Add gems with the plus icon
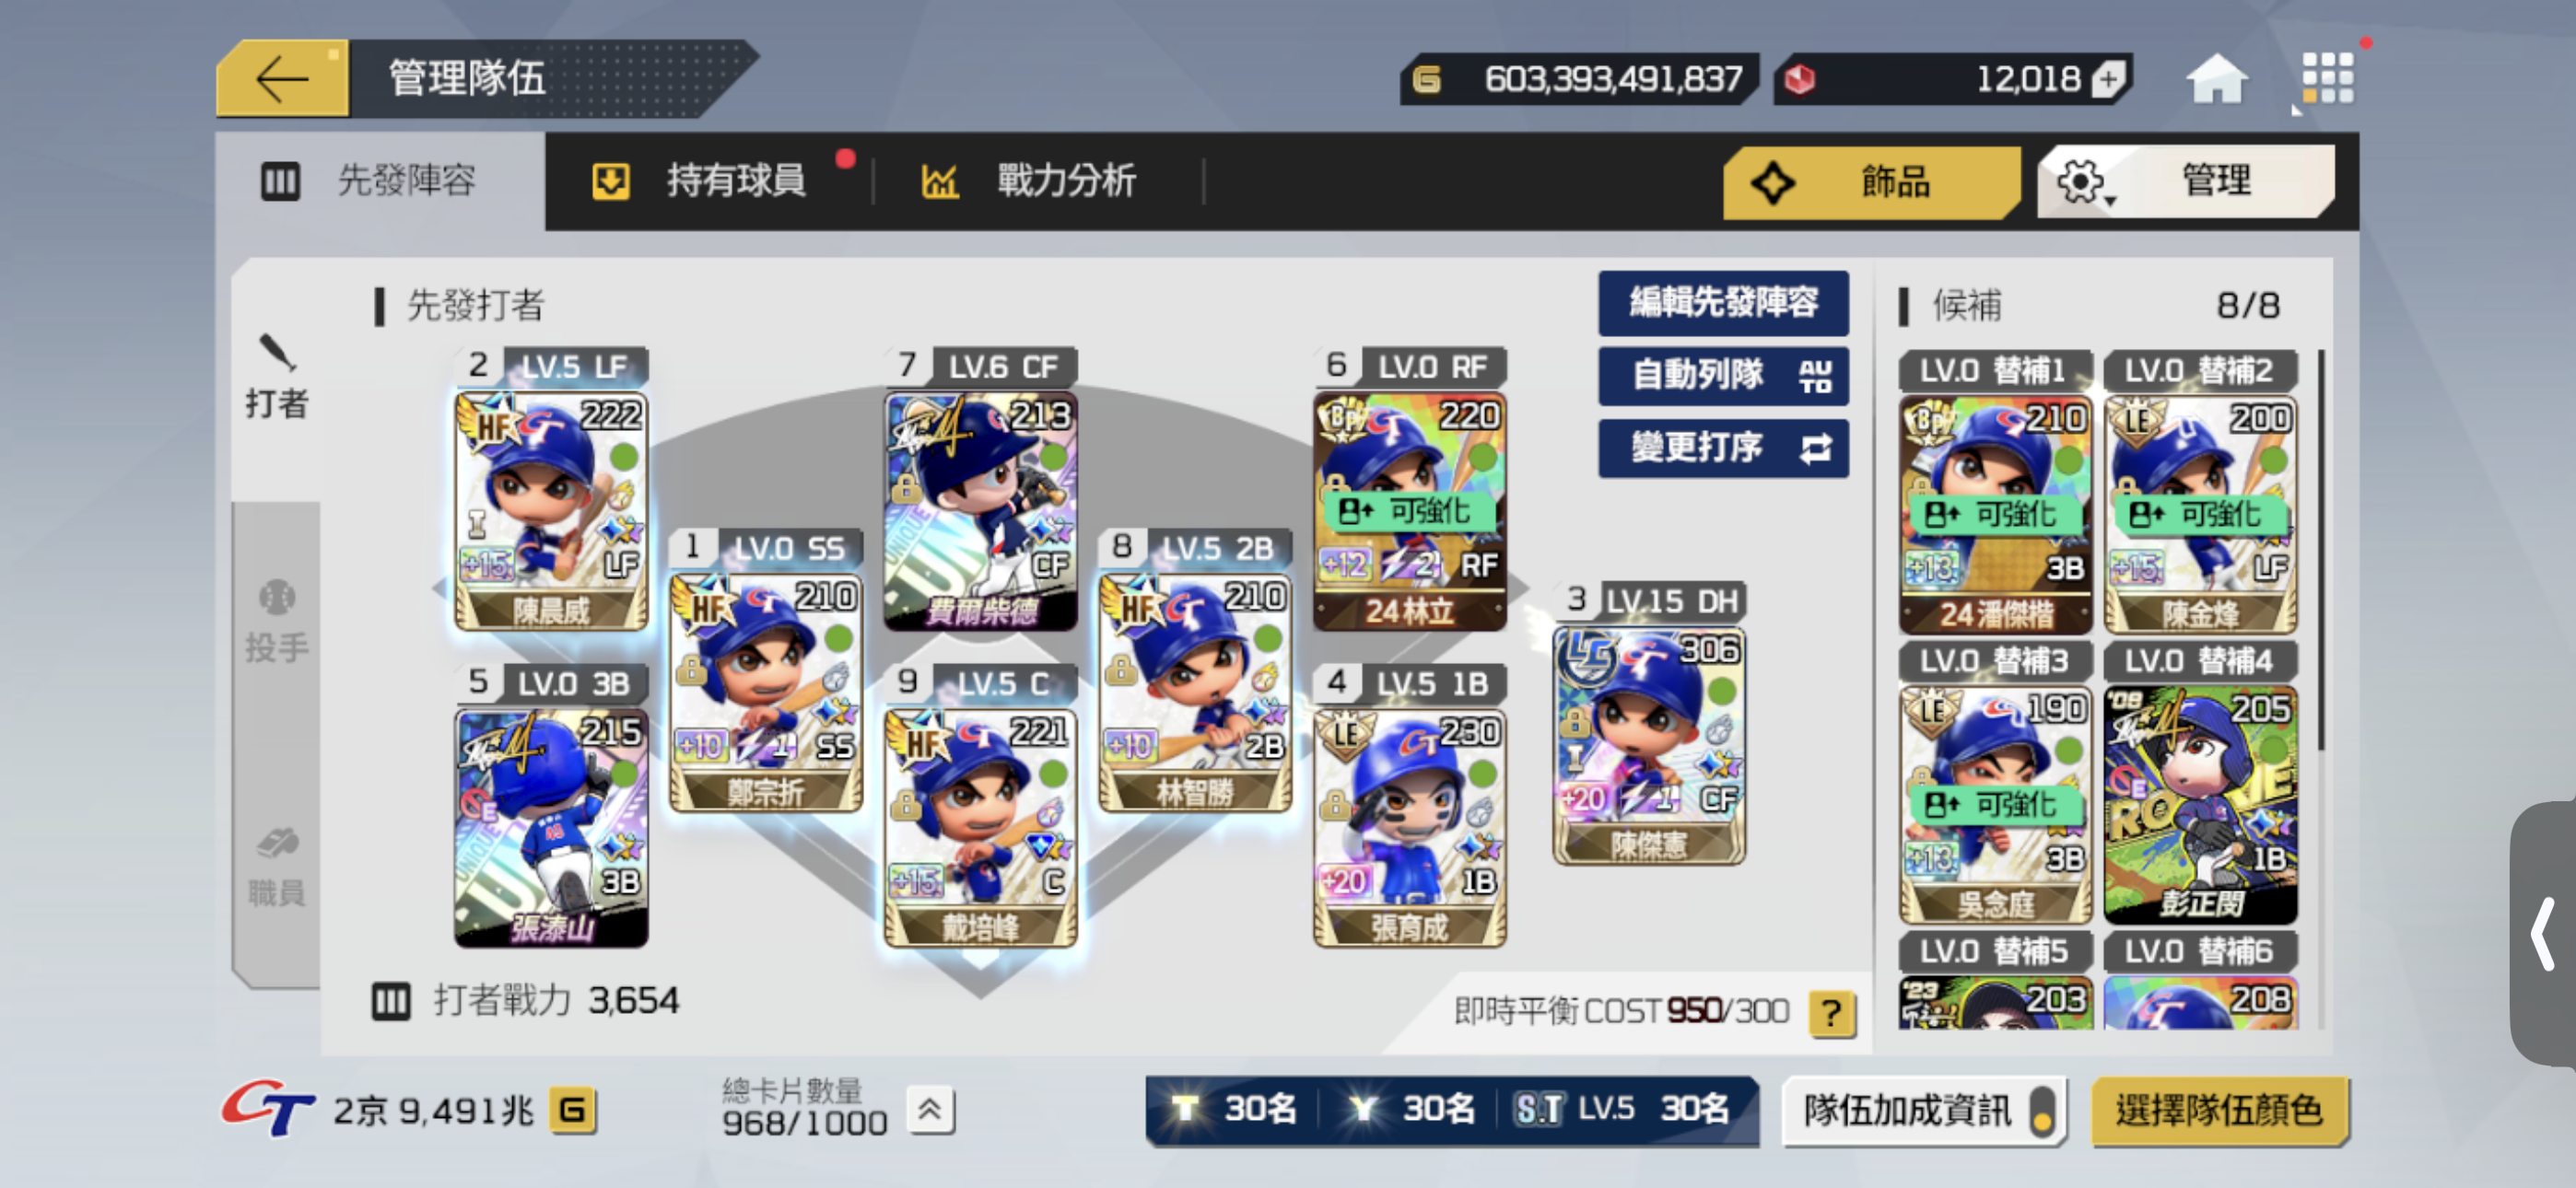Viewport: 2576px width, 1188px height. tap(2109, 79)
